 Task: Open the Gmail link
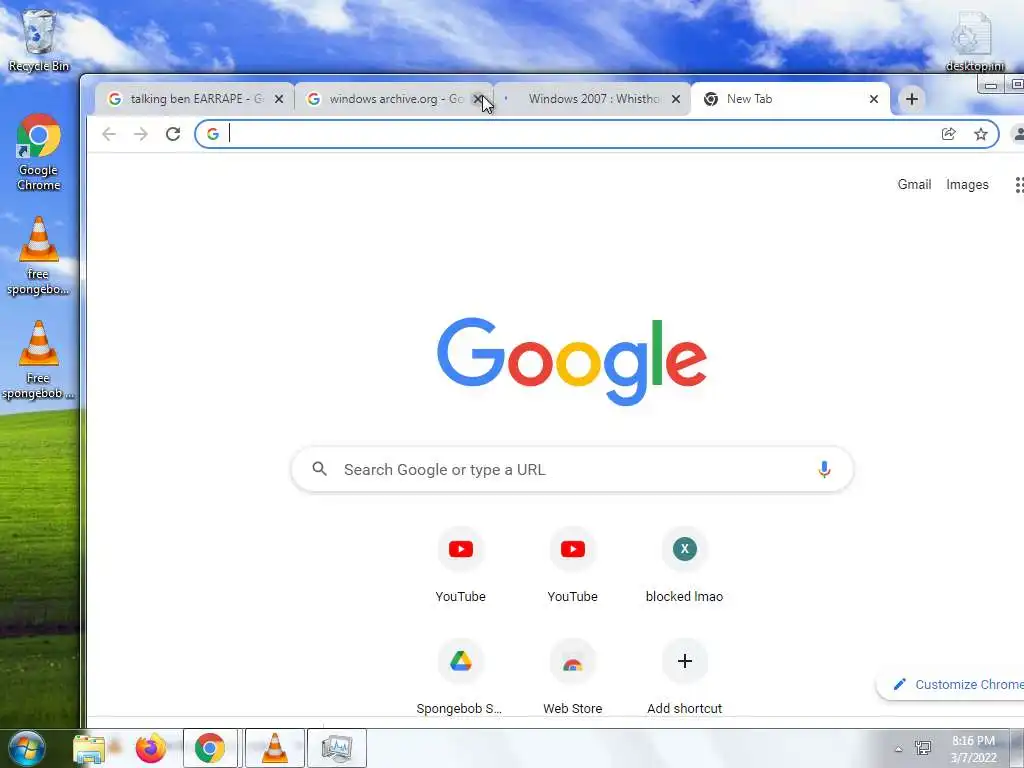pos(914,185)
